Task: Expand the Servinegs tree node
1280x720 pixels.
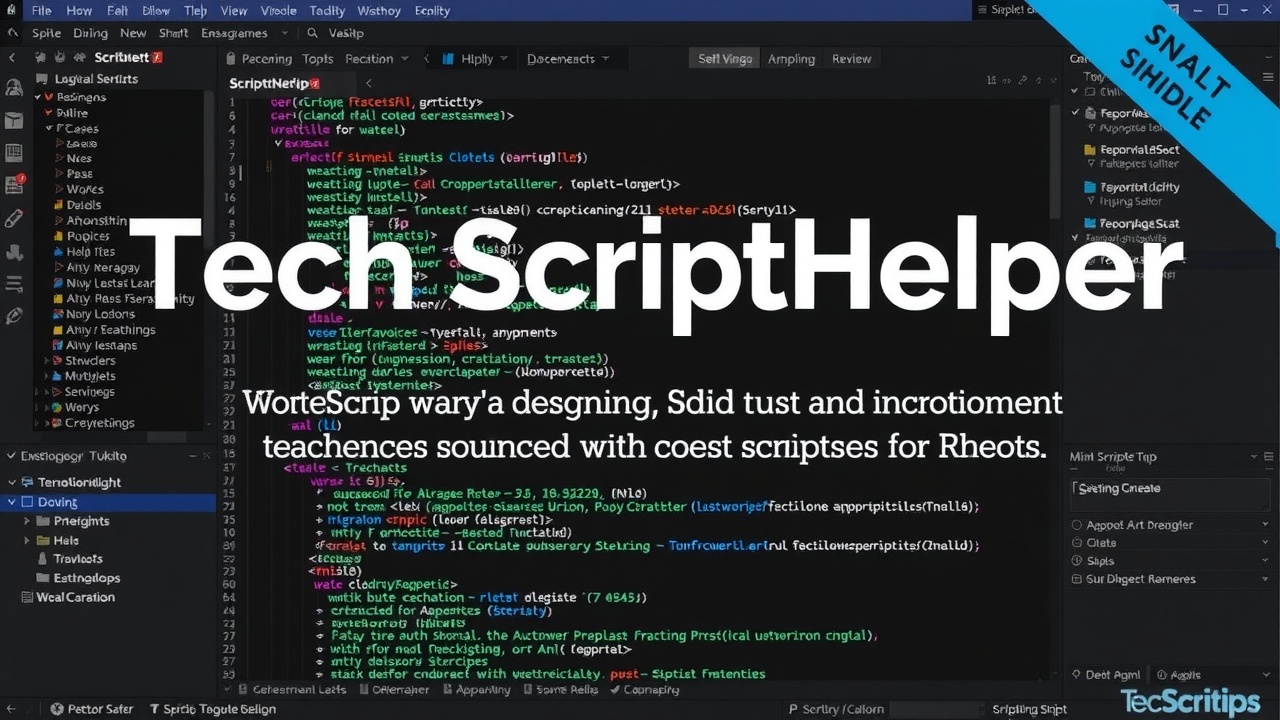Action: click(47, 392)
